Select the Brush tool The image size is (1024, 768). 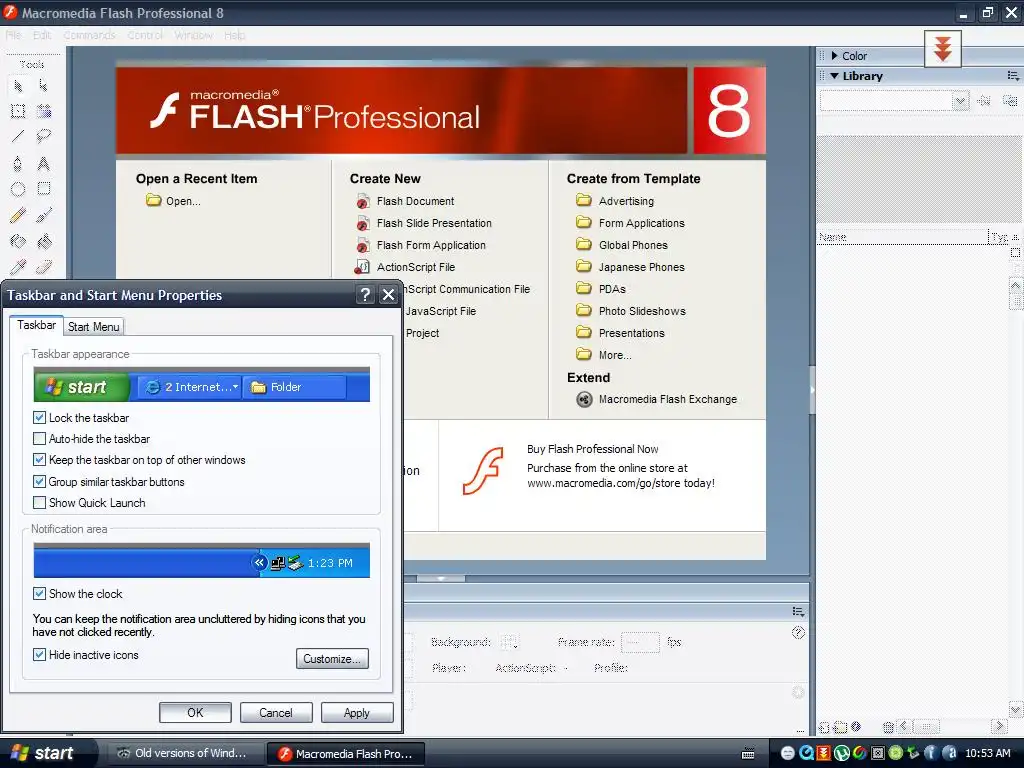[44, 215]
